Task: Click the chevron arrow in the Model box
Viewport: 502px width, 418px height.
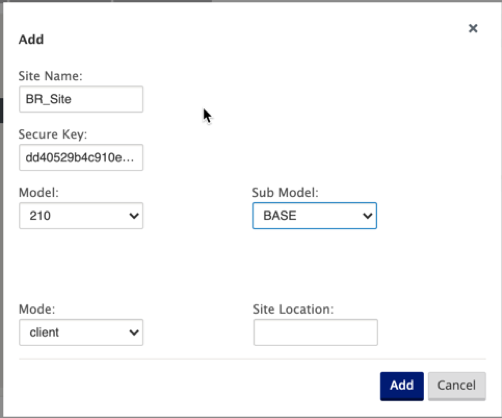Action: tap(134, 216)
